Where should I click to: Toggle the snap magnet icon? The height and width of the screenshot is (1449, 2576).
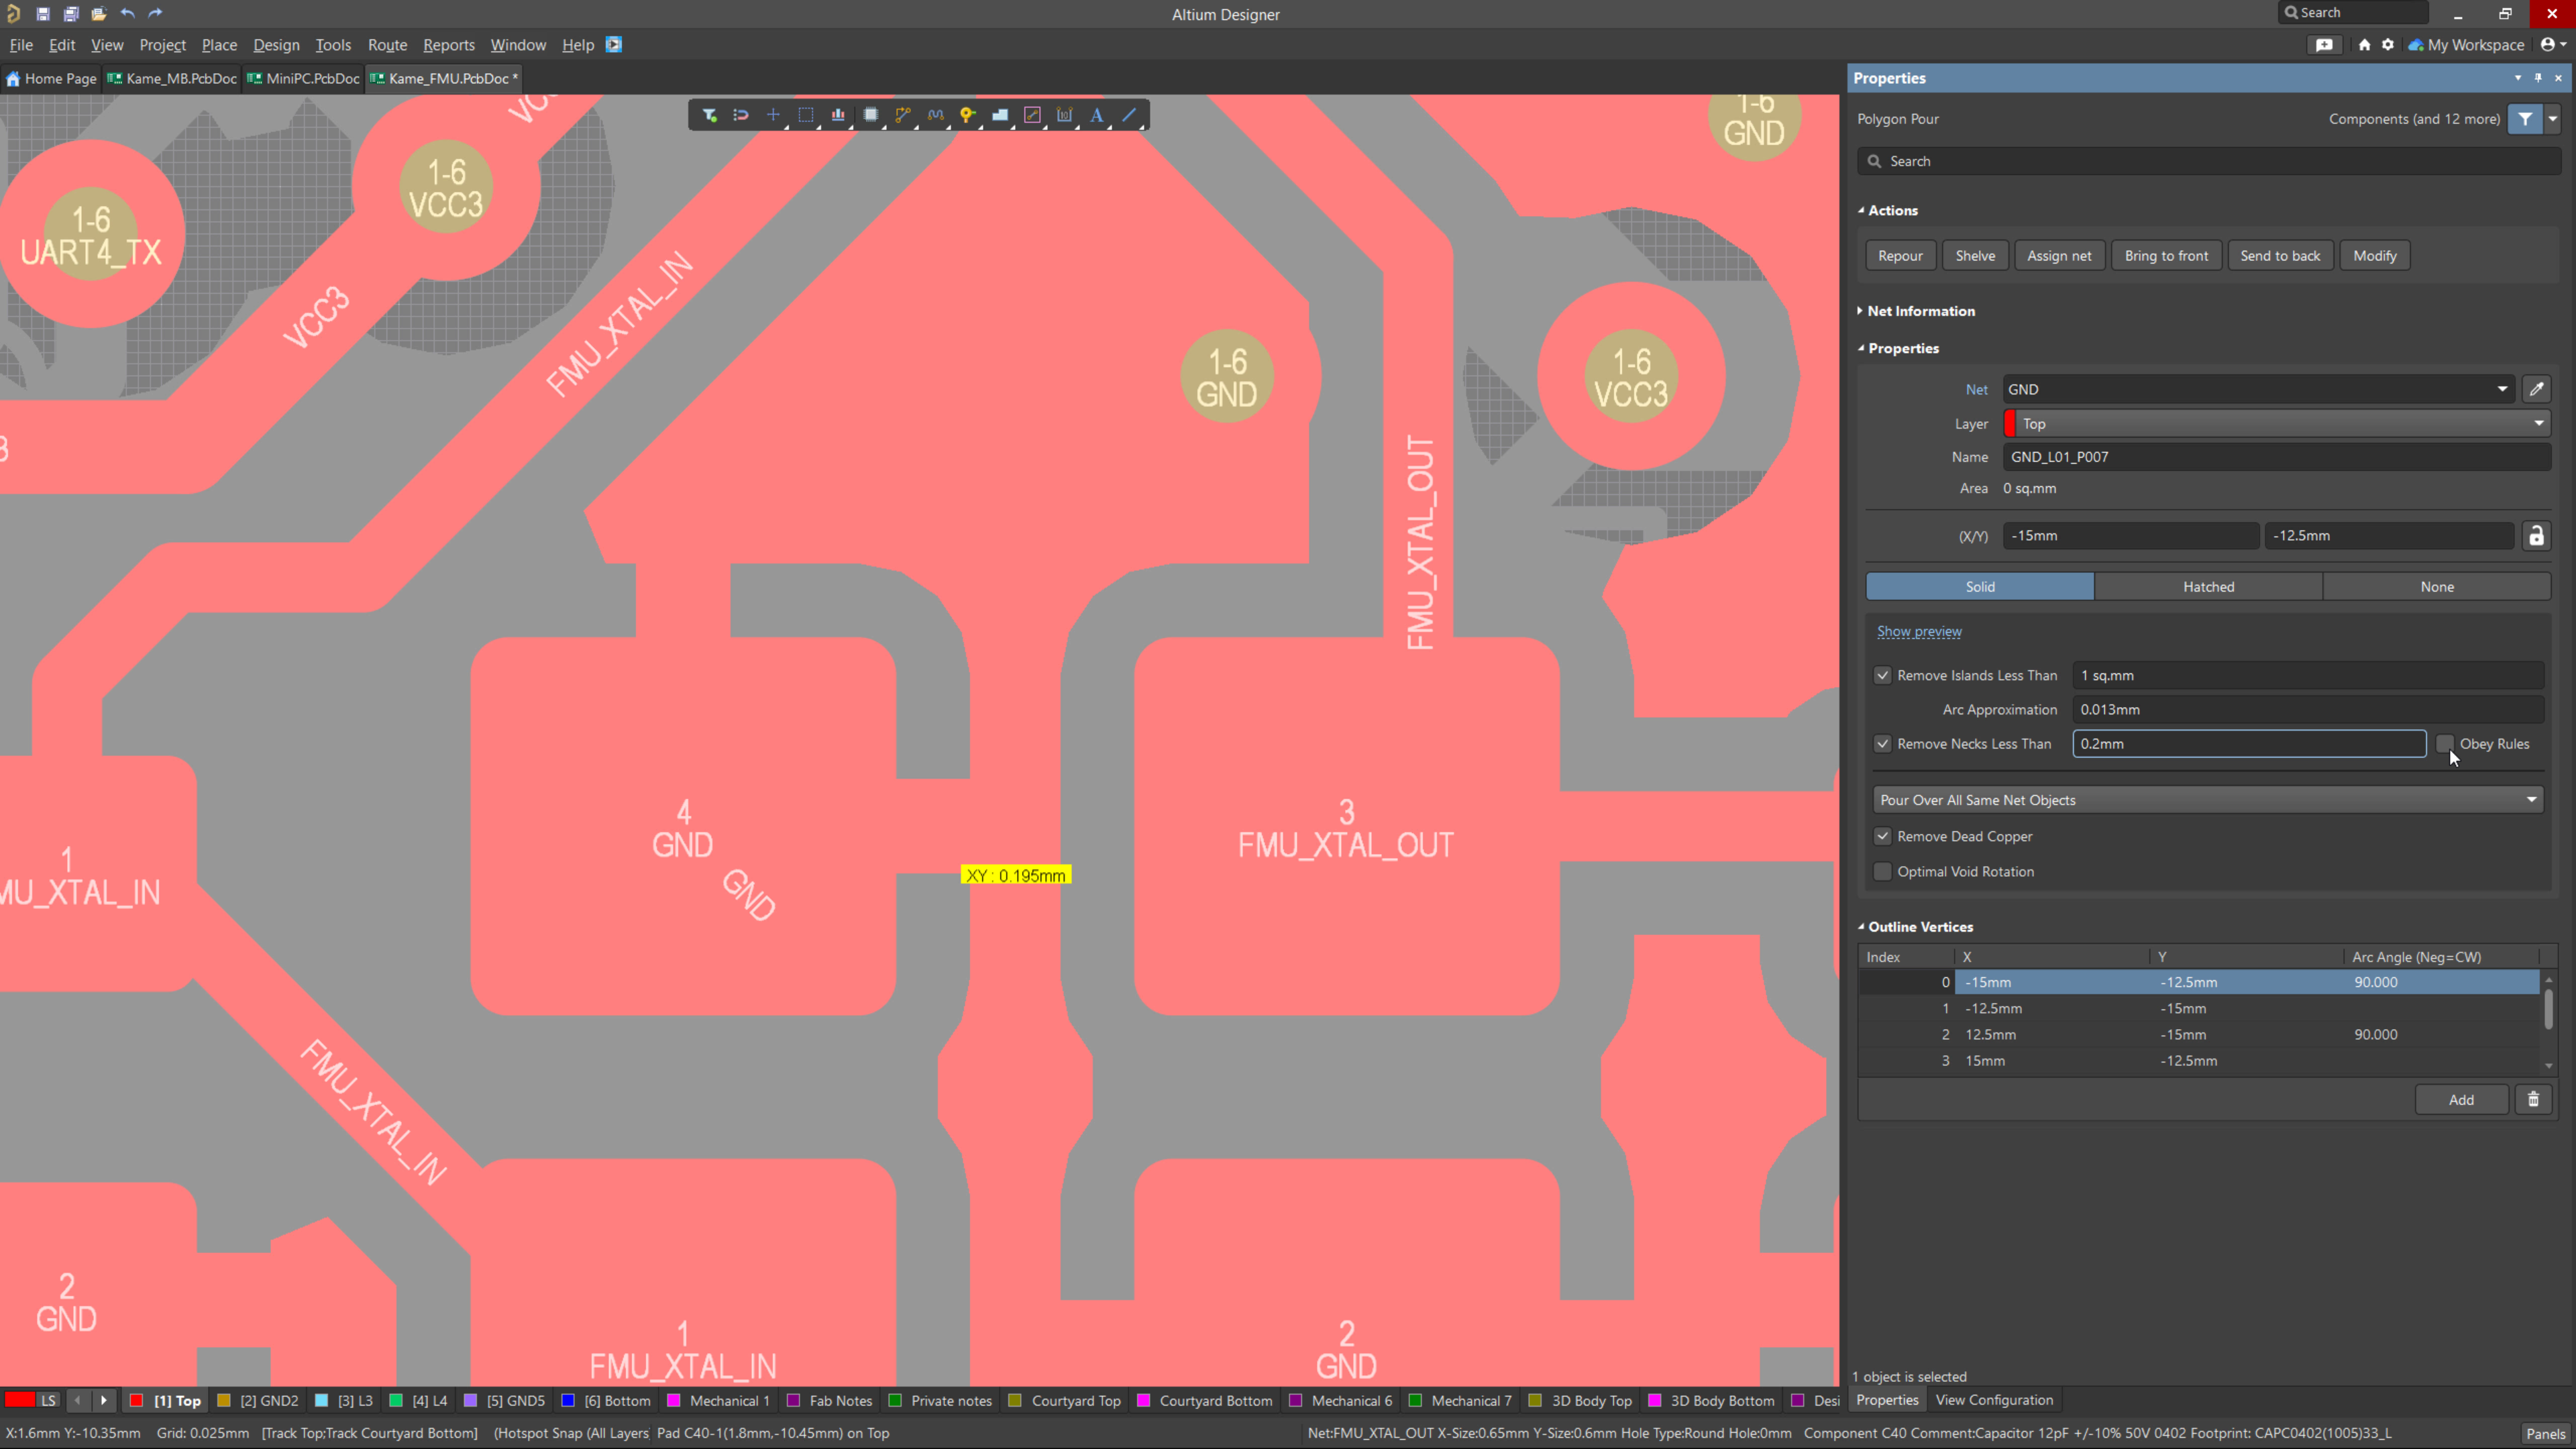[741, 115]
